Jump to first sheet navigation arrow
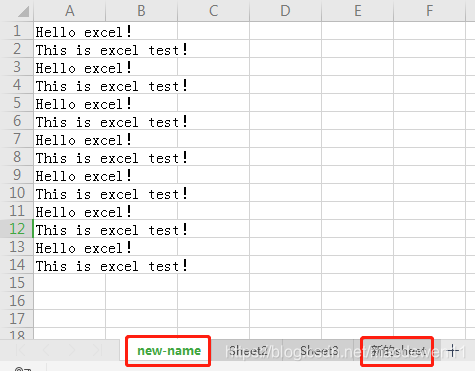 coord(21,350)
